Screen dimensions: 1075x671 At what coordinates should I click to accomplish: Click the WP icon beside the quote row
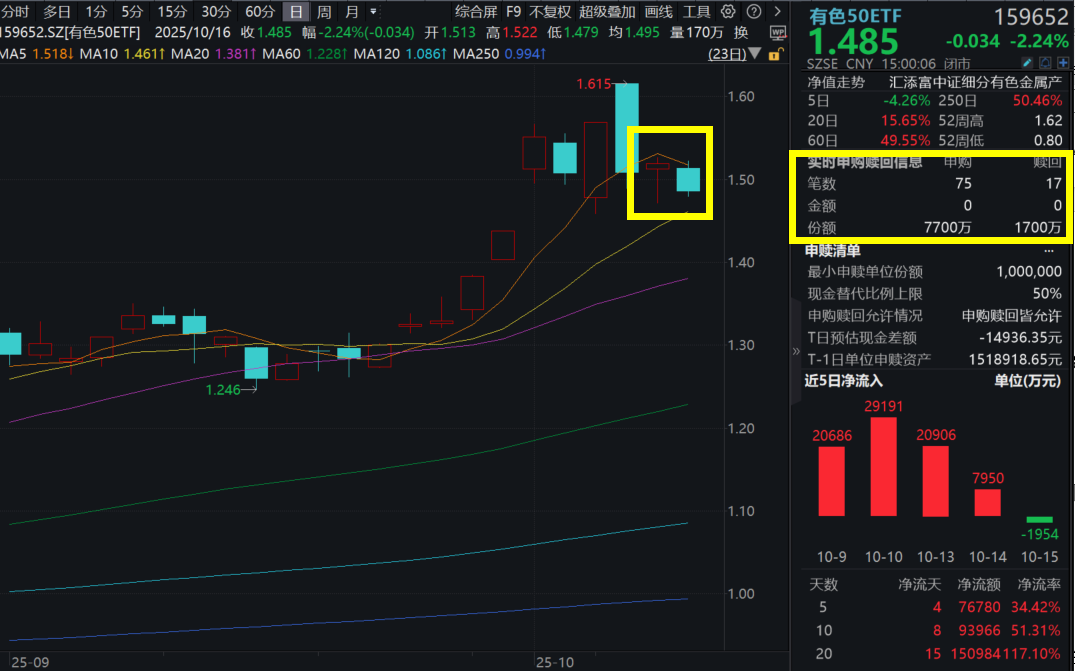coord(778,31)
